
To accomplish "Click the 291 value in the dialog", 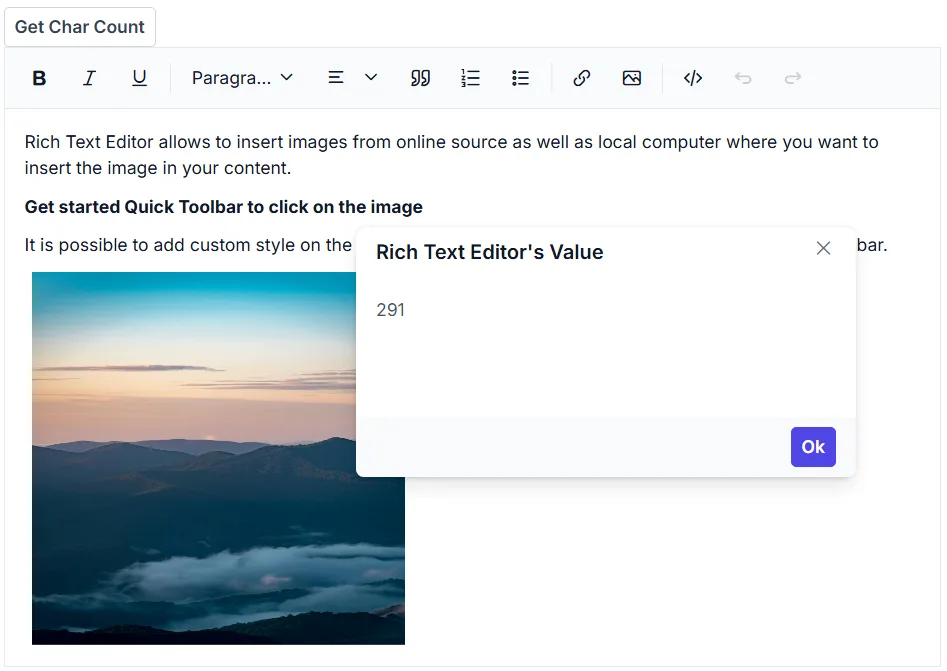I will pos(390,310).
